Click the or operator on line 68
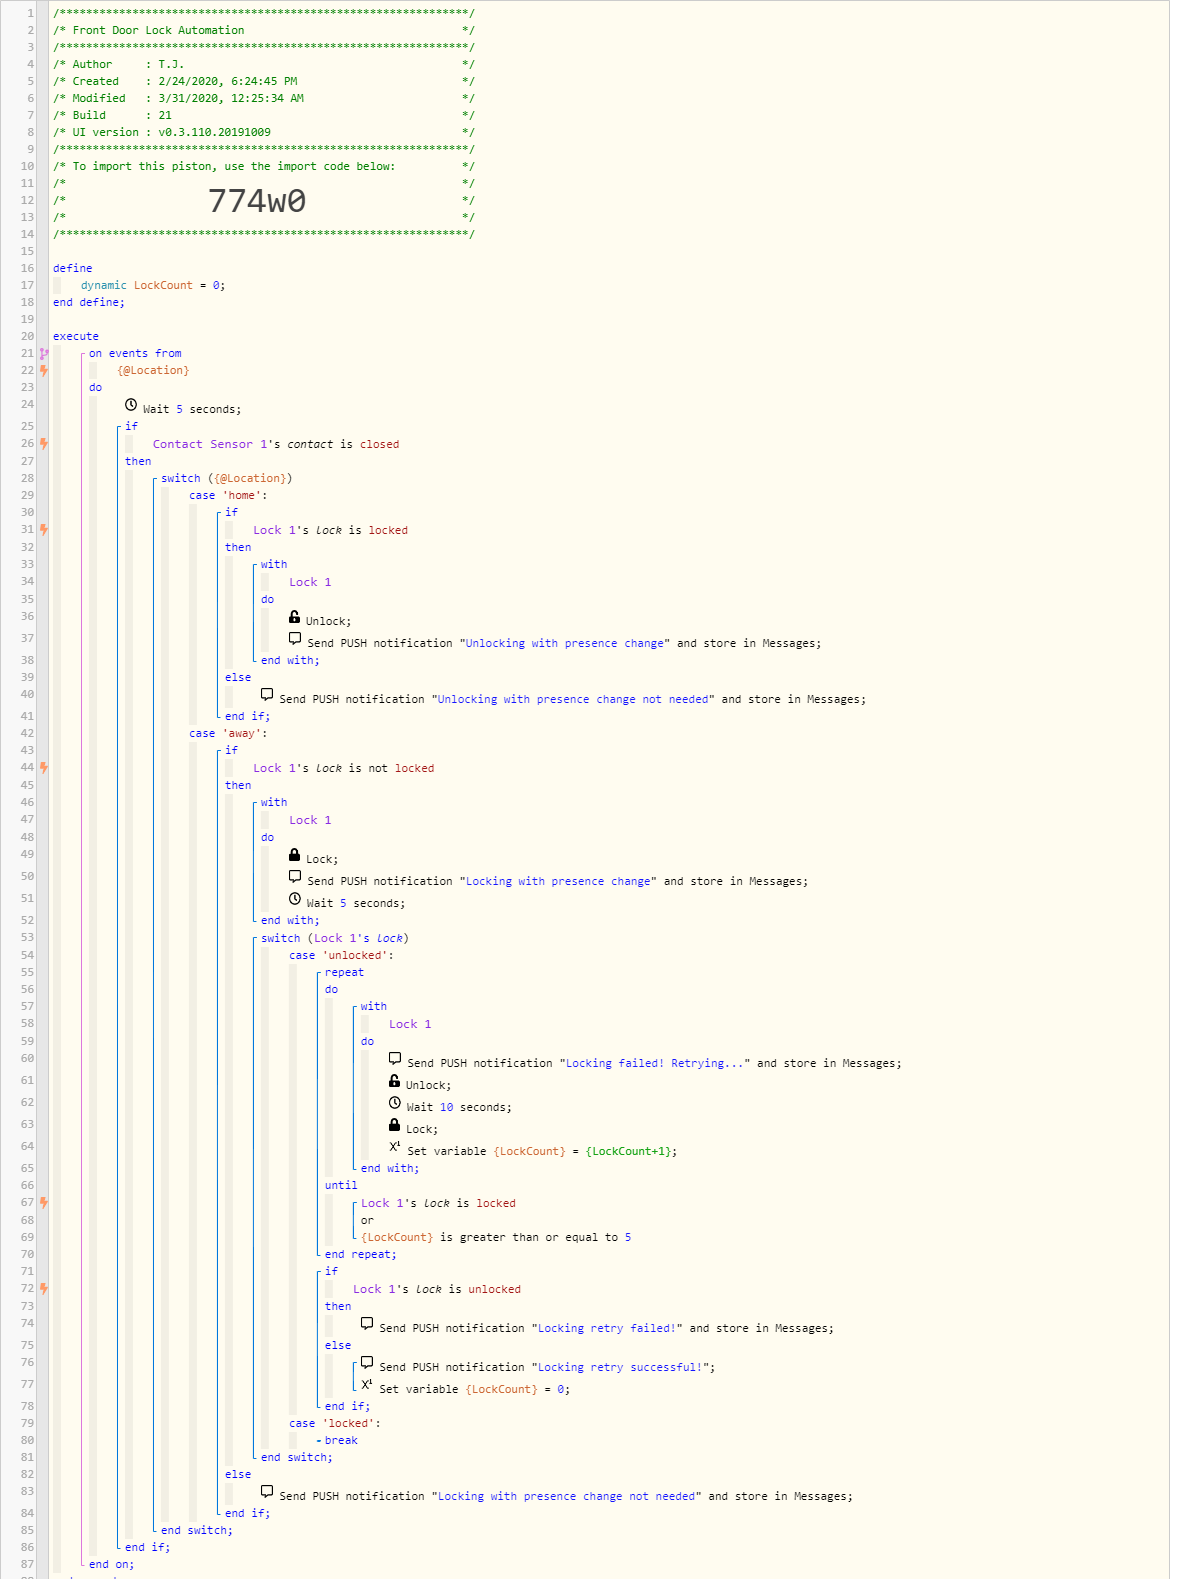This screenshot has width=1178, height=1579. point(367,1220)
